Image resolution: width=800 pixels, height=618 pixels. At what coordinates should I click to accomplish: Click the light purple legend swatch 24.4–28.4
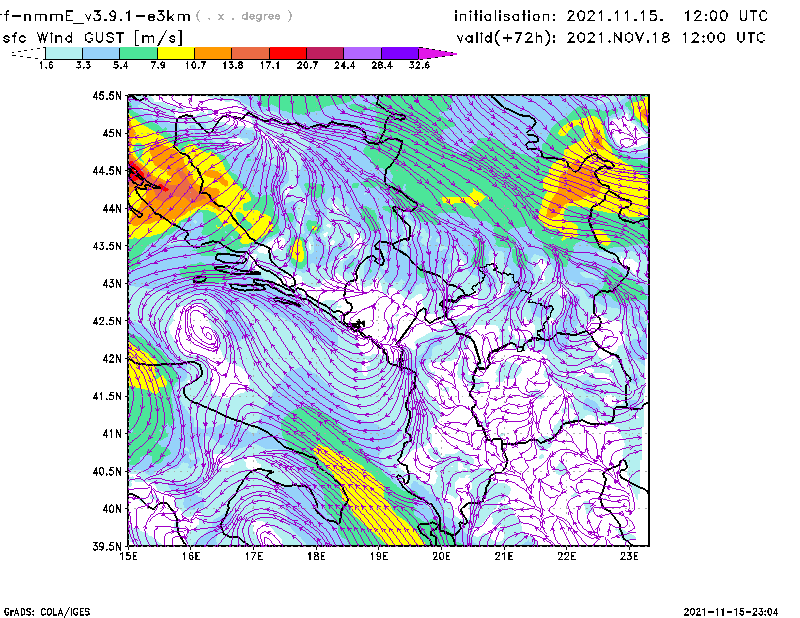pyautogui.click(x=363, y=53)
